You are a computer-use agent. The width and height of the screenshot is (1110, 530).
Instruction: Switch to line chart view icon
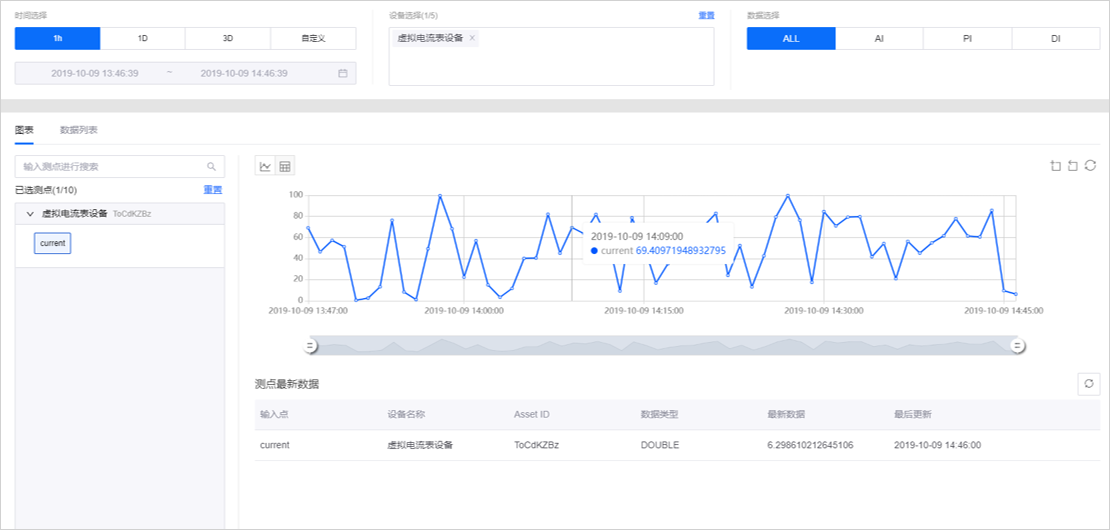(265, 166)
